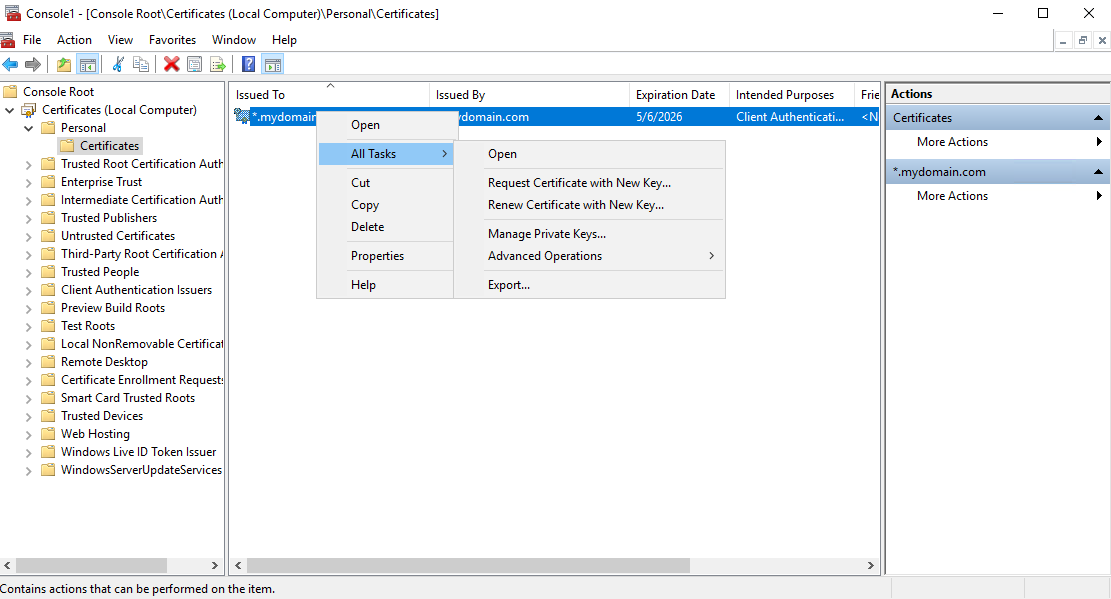Click the Copy toolbar icon

[141, 64]
